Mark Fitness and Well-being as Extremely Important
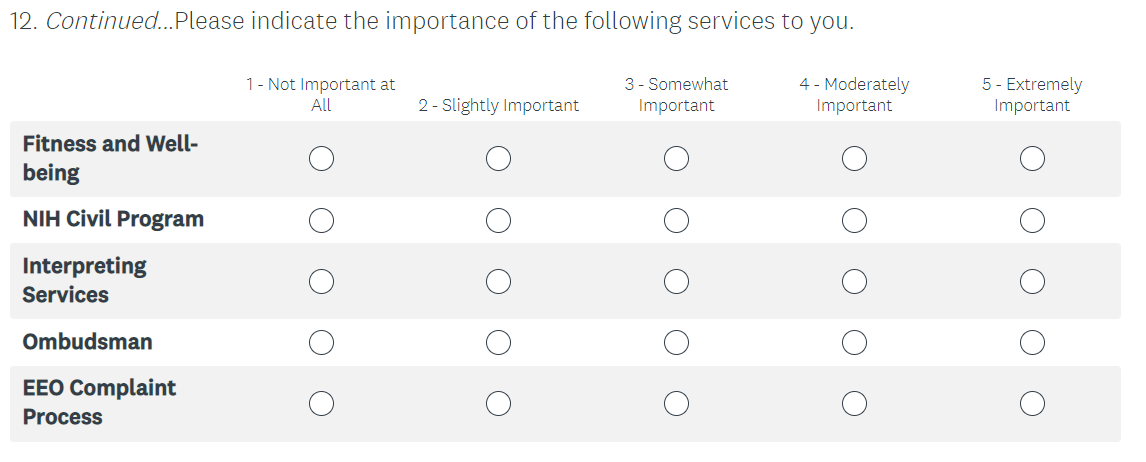The width and height of the screenshot is (1146, 462). (1032, 159)
